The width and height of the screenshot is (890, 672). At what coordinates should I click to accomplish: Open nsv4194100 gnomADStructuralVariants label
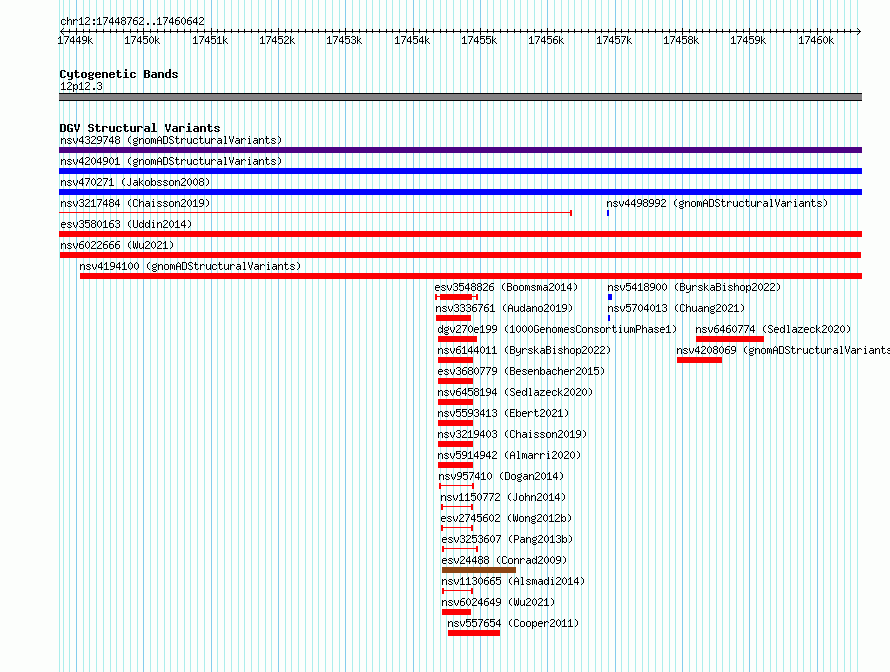click(x=190, y=266)
